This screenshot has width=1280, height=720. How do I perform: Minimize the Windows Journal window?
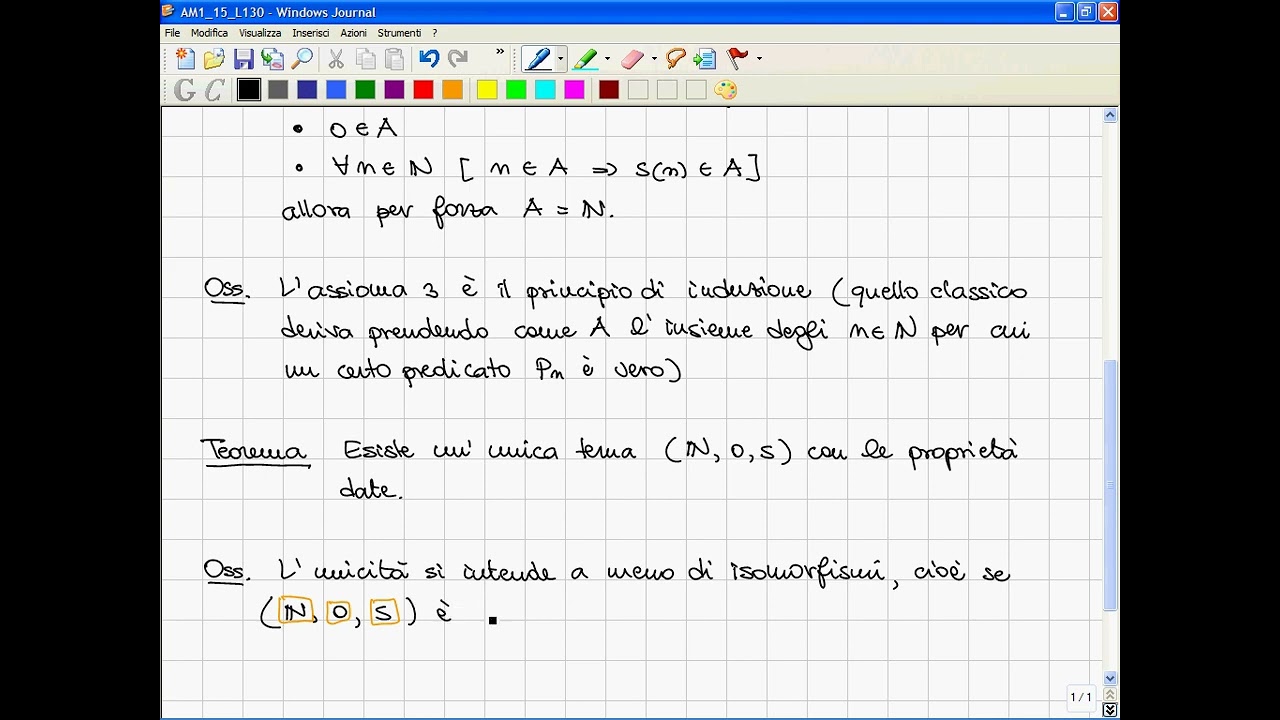click(x=1064, y=12)
